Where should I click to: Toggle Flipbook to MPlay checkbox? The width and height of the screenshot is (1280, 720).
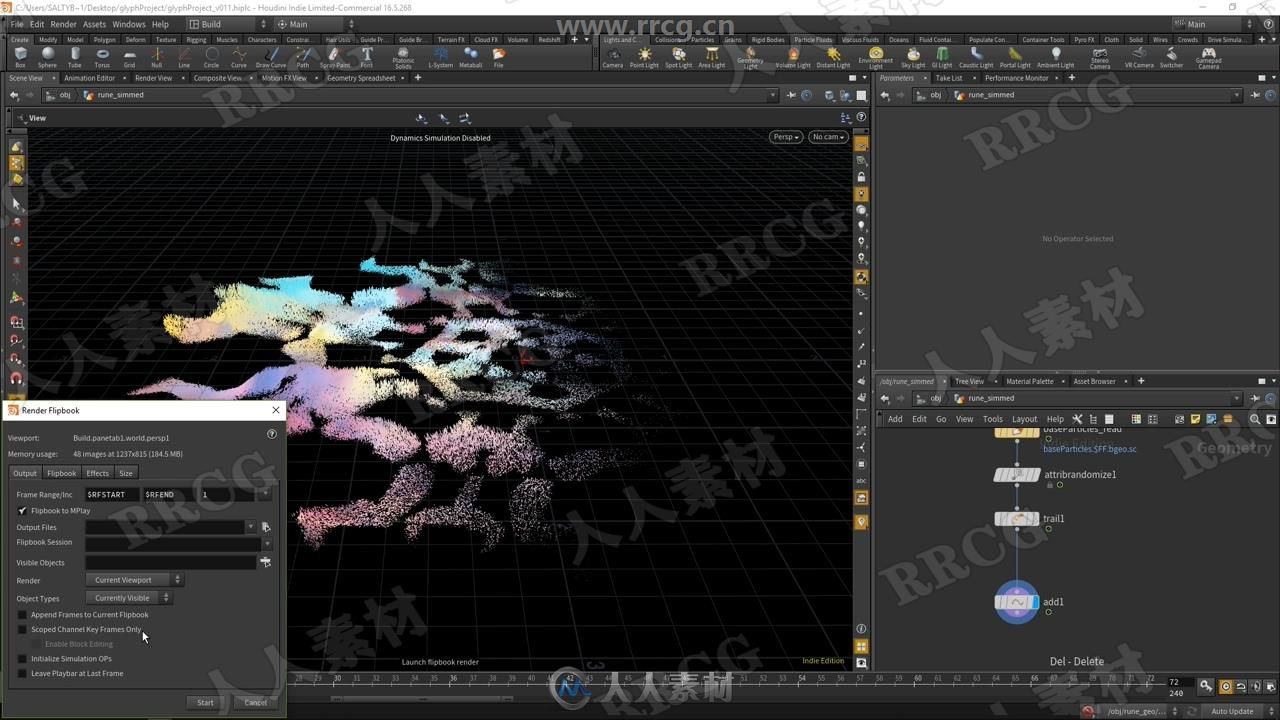pos(22,510)
